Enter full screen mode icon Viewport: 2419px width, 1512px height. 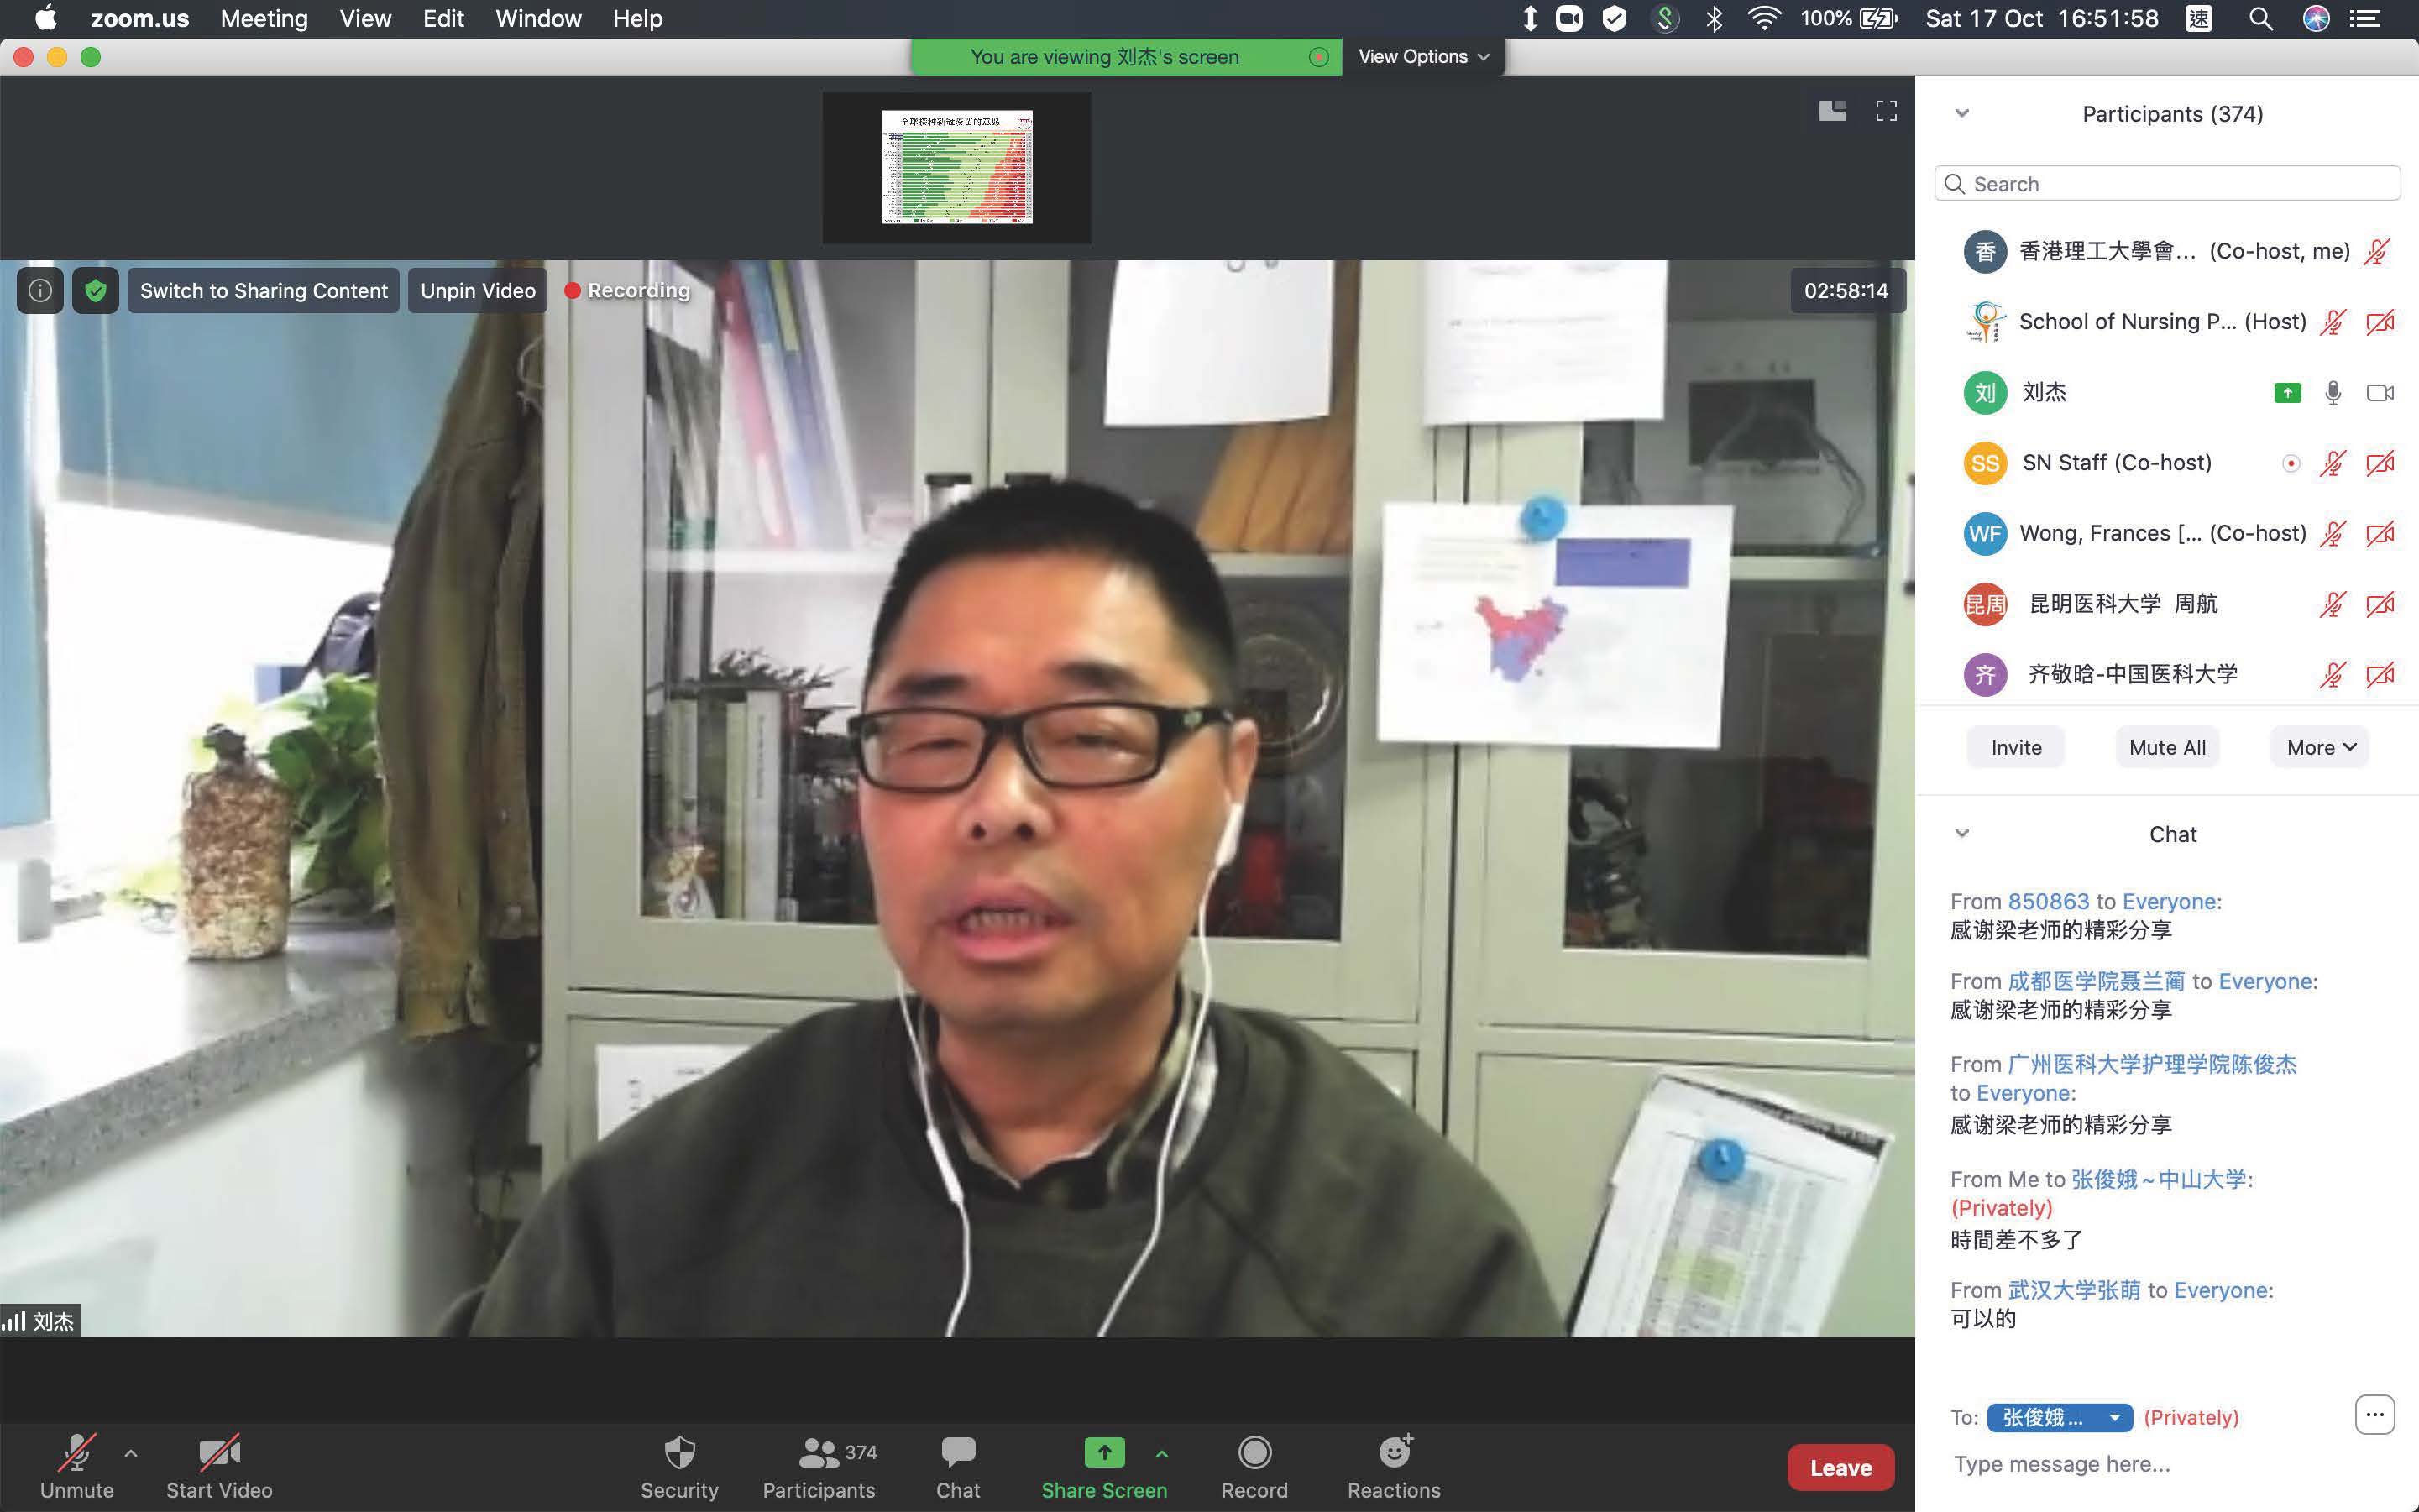coord(1886,111)
